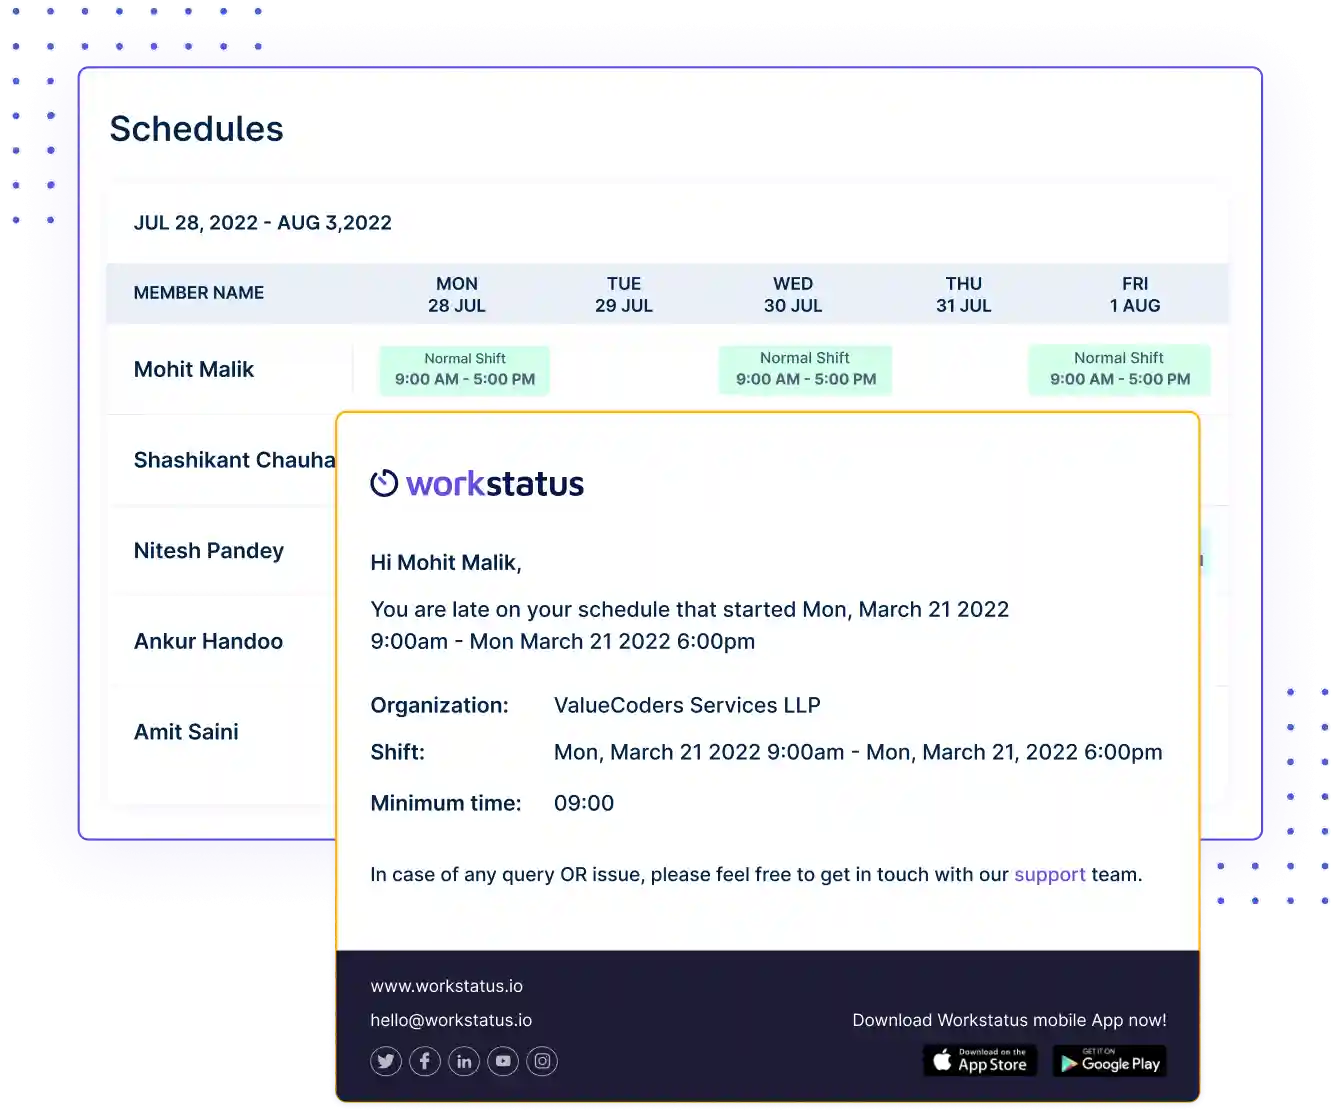Click Mohit Malik's Friday Normal Shift

1120,370
